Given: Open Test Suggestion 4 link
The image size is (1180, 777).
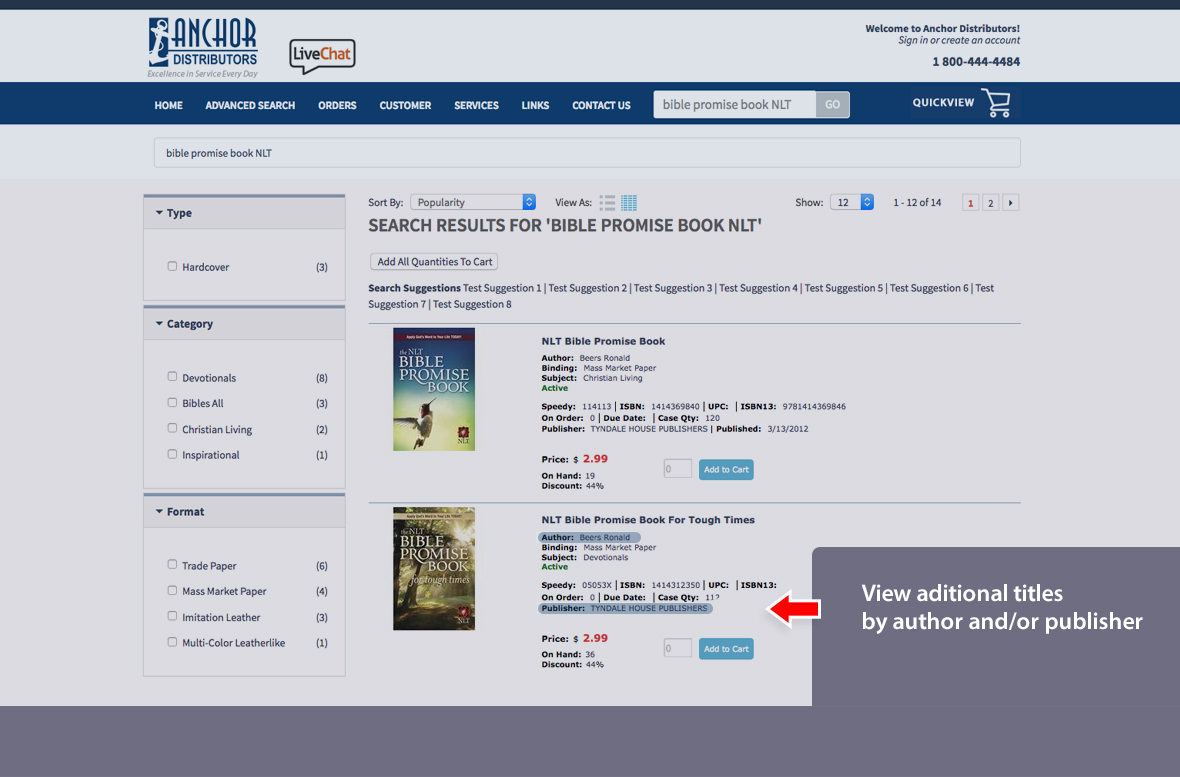Looking at the screenshot, I should click(759, 288).
